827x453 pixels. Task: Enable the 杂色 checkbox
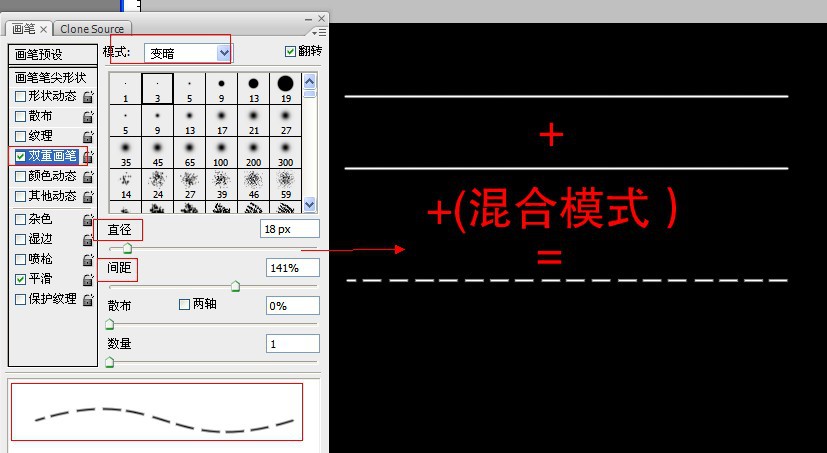click(x=21, y=219)
